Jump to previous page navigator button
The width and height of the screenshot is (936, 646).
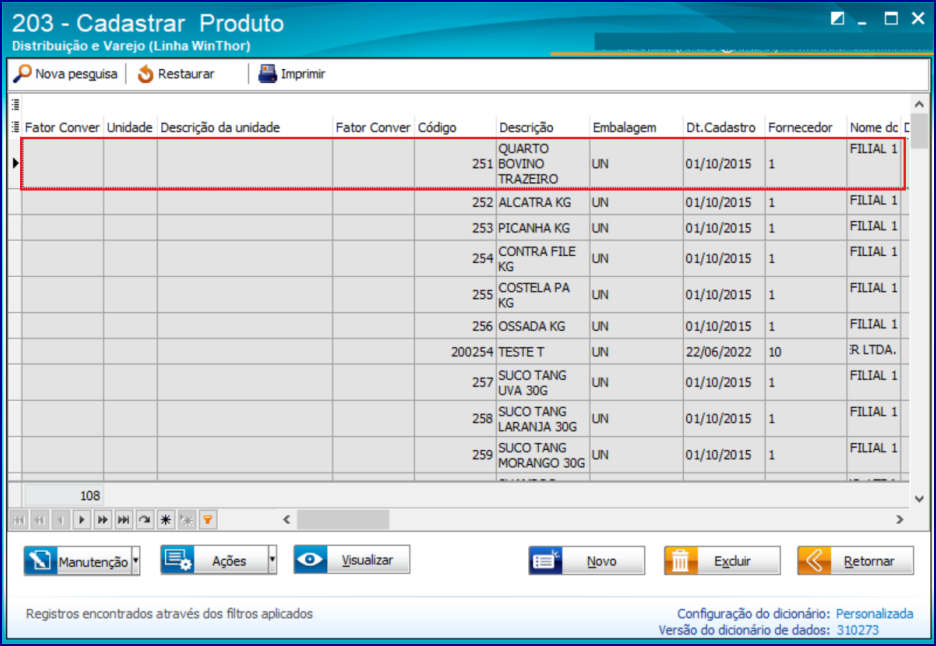click(39, 520)
